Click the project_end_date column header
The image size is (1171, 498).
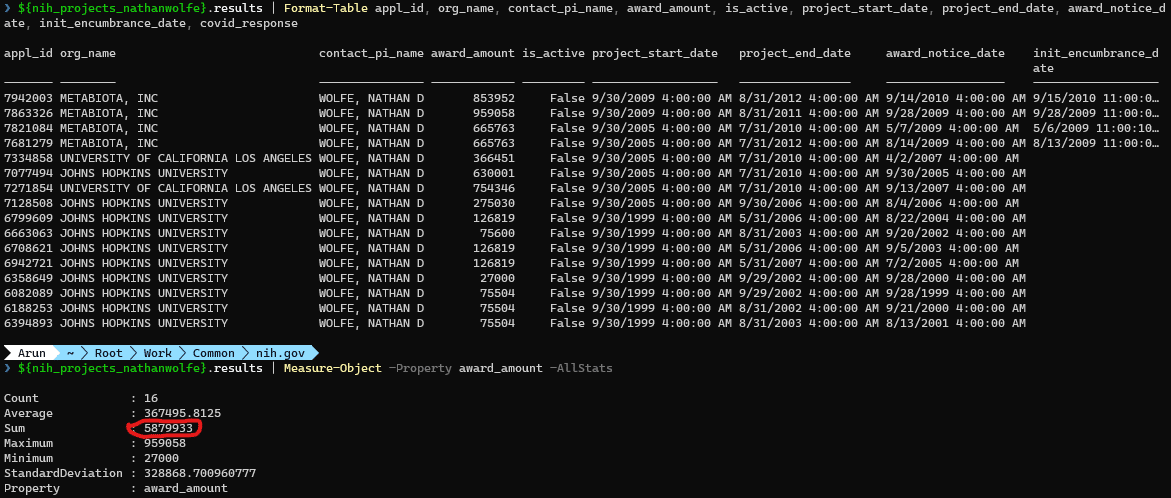795,53
